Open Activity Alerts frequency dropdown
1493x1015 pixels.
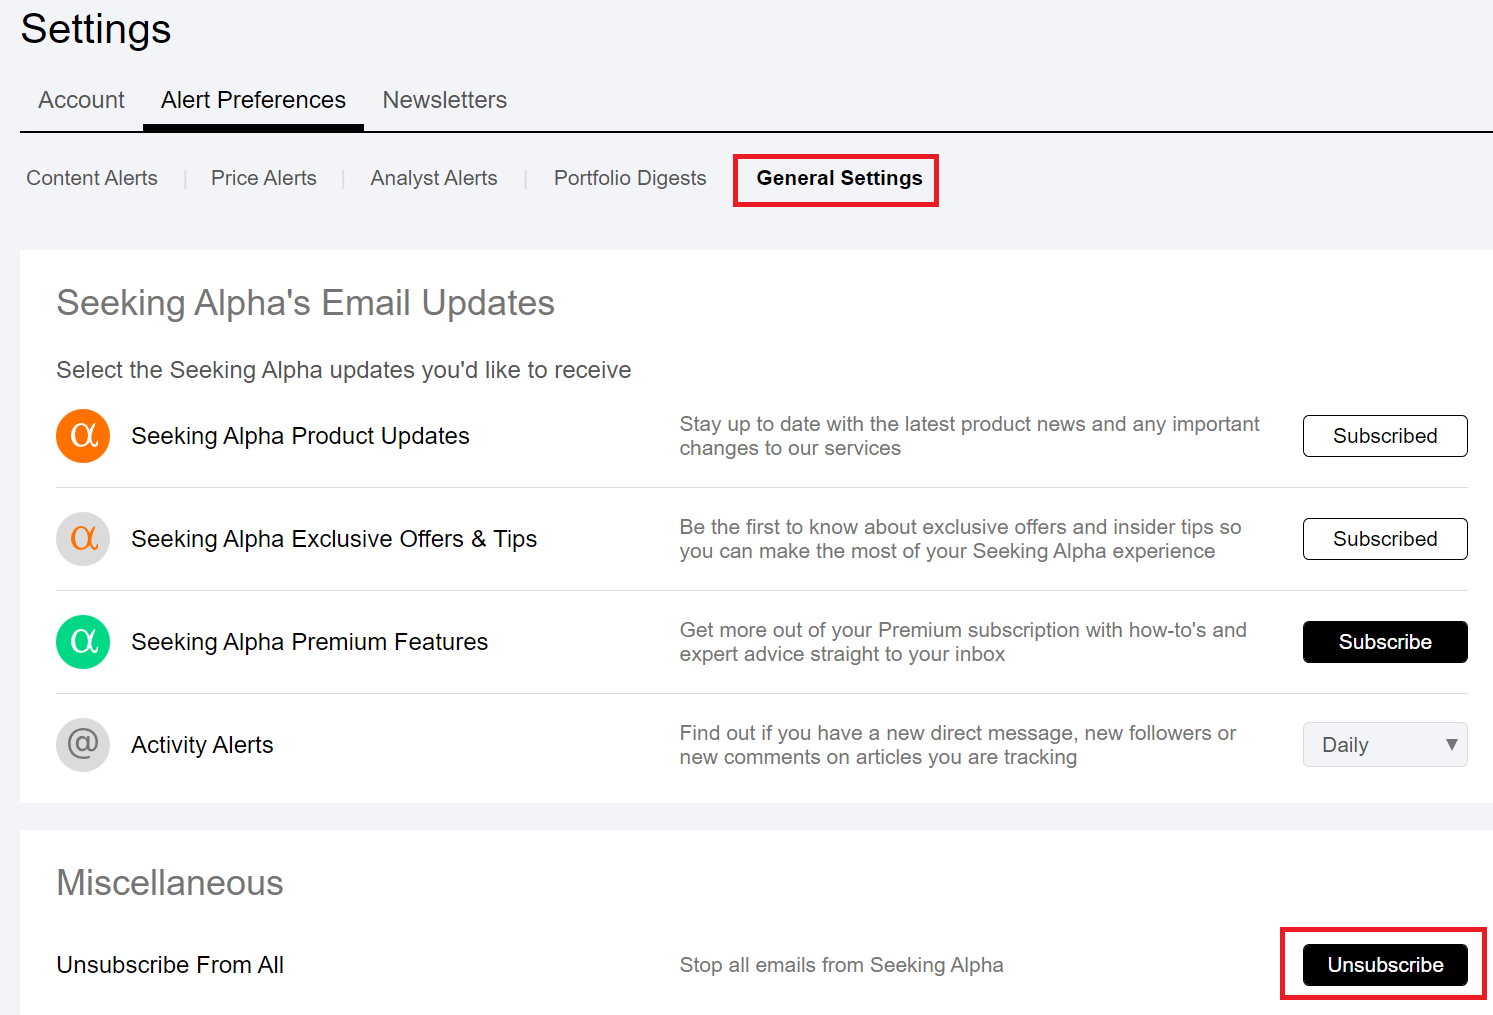(x=1385, y=745)
